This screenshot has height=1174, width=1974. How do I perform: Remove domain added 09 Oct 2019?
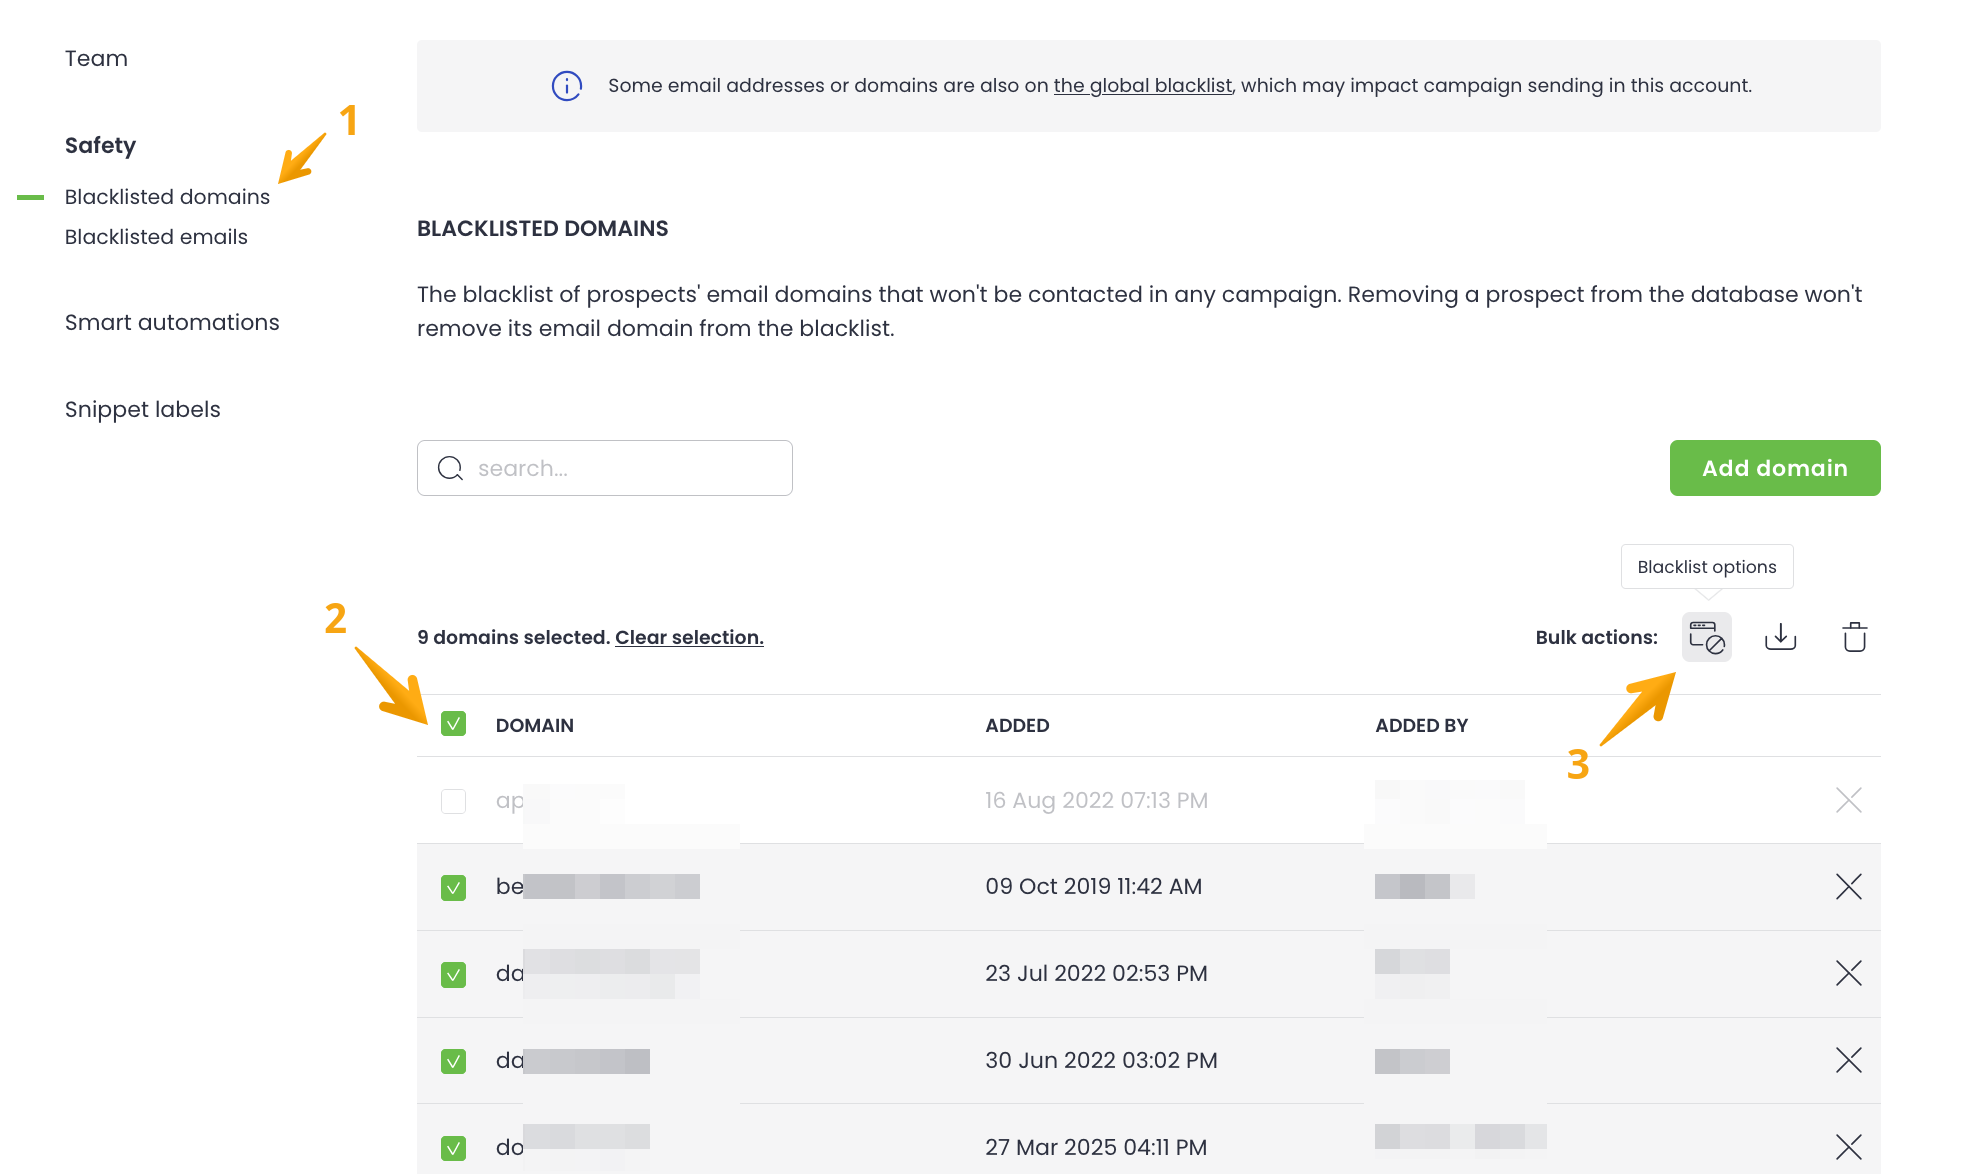(x=1848, y=887)
